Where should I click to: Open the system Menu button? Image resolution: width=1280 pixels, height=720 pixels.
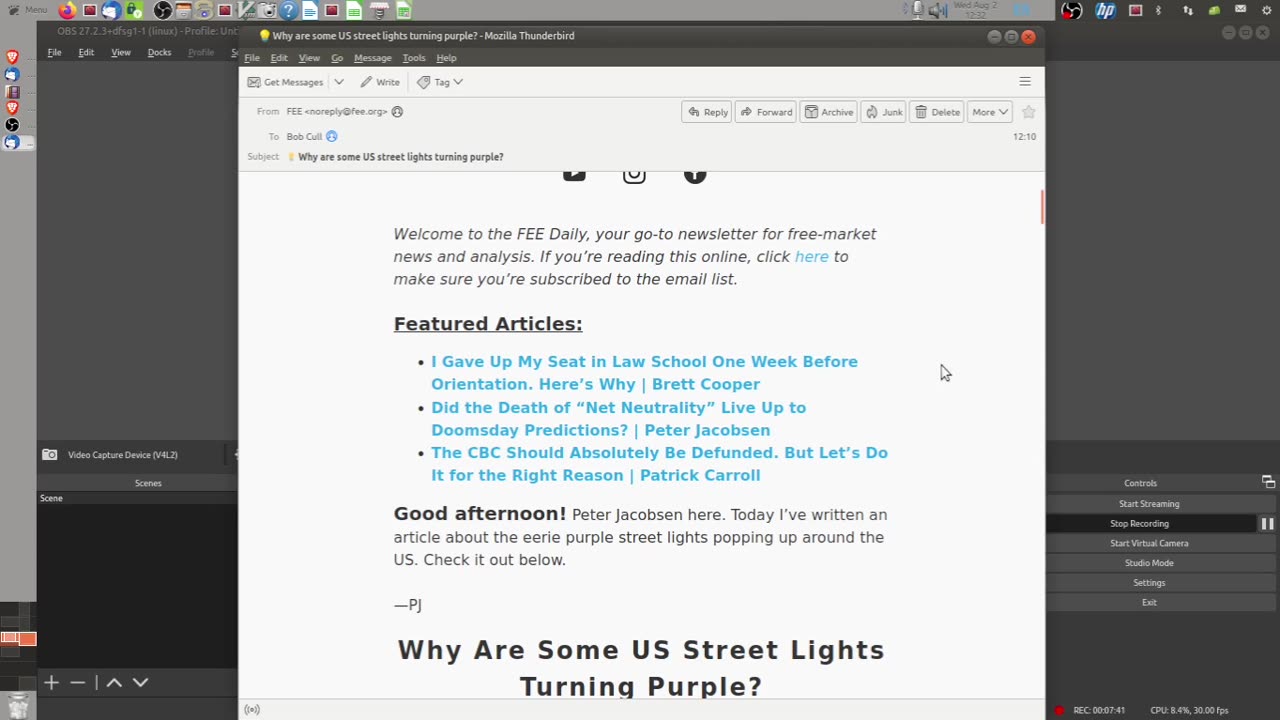click(x=27, y=10)
